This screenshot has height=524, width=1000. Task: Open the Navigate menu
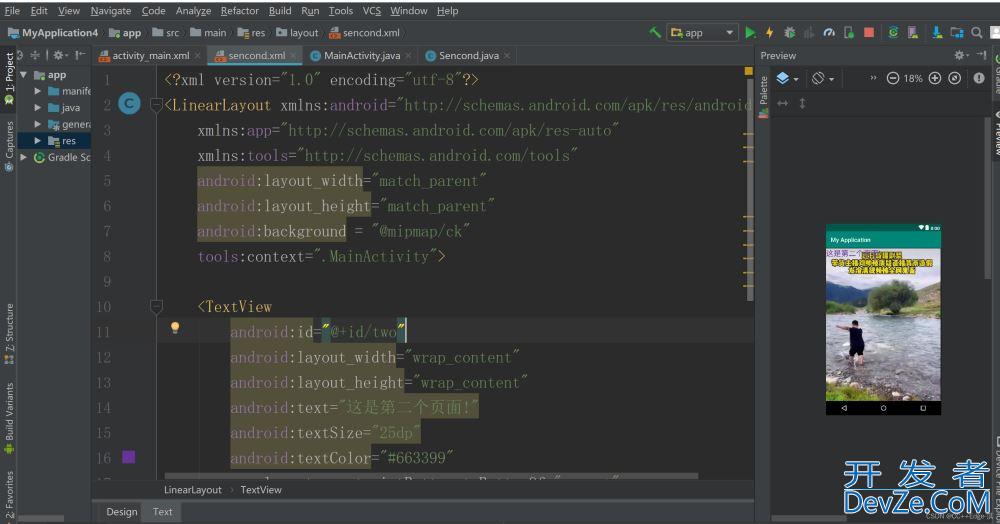pos(111,11)
